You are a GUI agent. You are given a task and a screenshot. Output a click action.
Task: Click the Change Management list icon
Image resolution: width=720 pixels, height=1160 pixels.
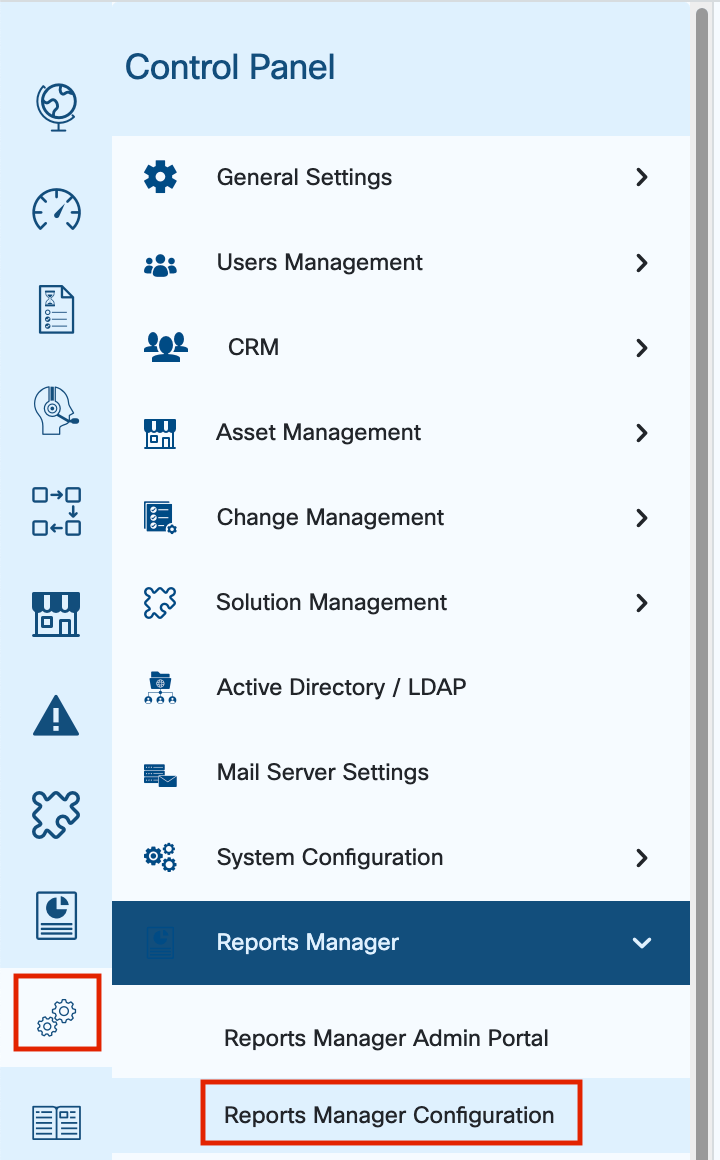[162, 517]
